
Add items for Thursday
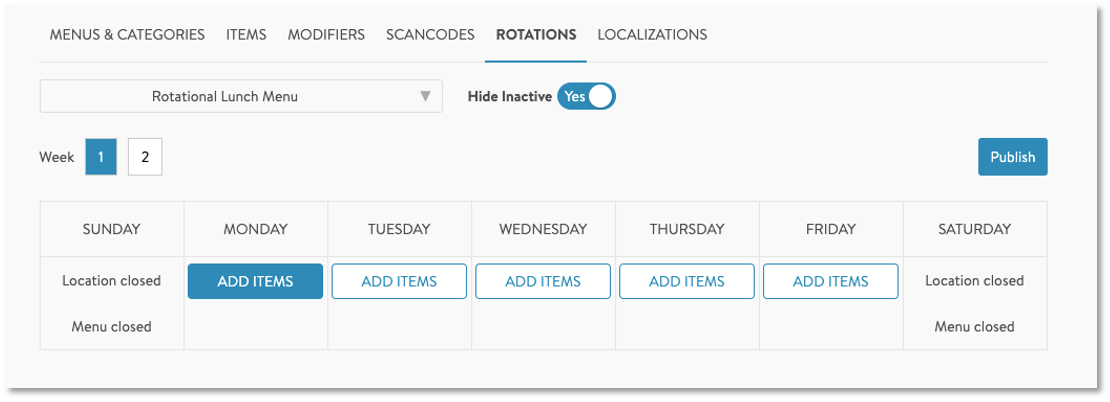pos(687,281)
